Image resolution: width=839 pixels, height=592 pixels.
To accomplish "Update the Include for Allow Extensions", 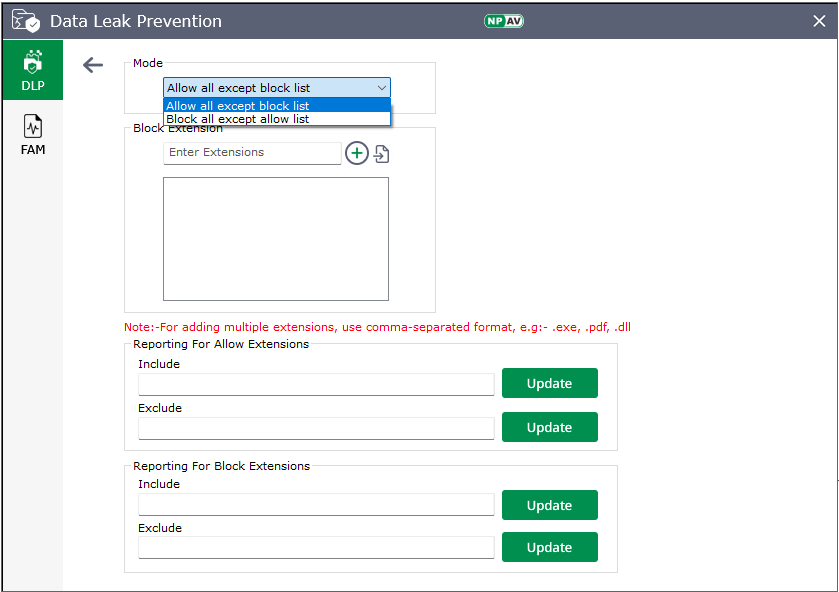I will (549, 383).
